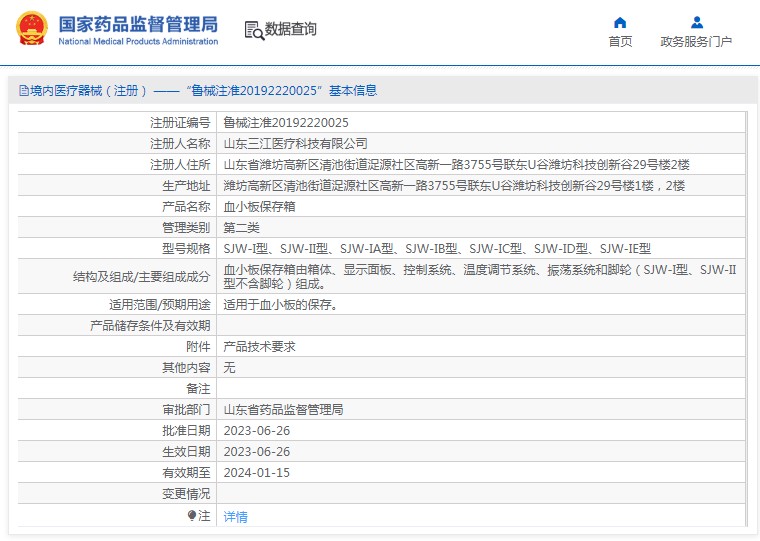Click the 备注 row label
Screen dimensions: 760x541
tap(198, 388)
